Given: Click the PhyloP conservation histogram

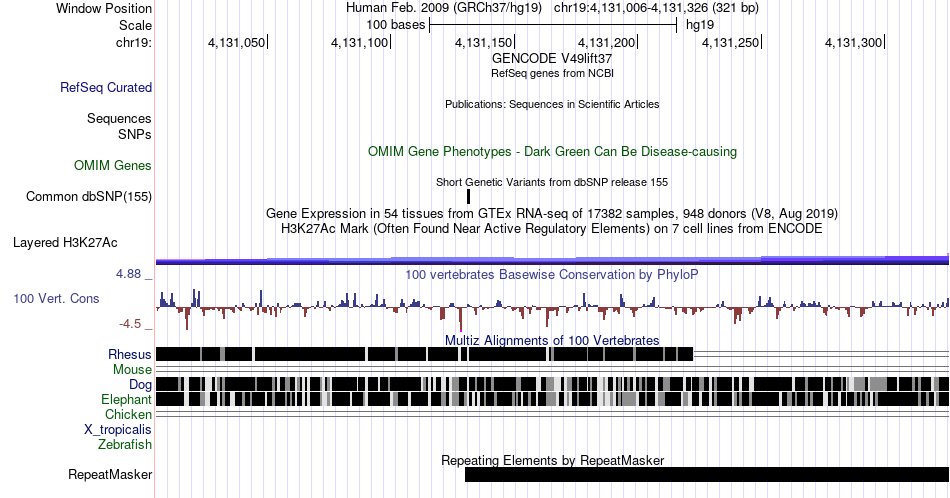Looking at the screenshot, I should click(x=552, y=308).
